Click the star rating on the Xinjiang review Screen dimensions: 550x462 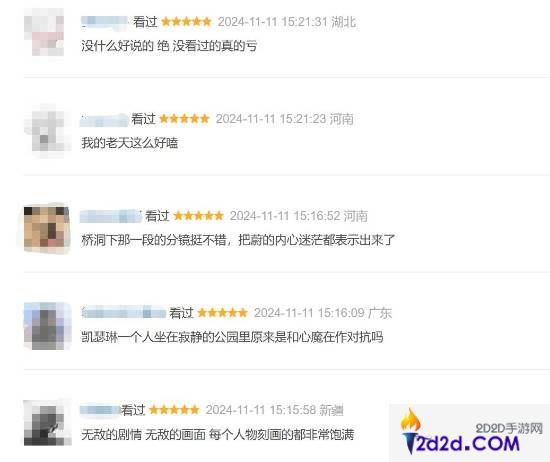tap(174, 409)
